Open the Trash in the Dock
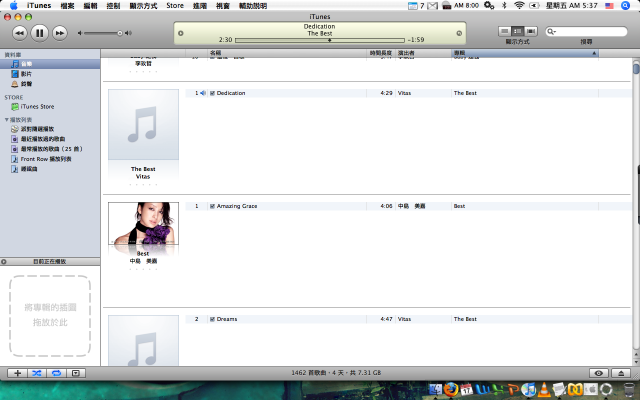This screenshot has height=400, width=640. point(629,391)
